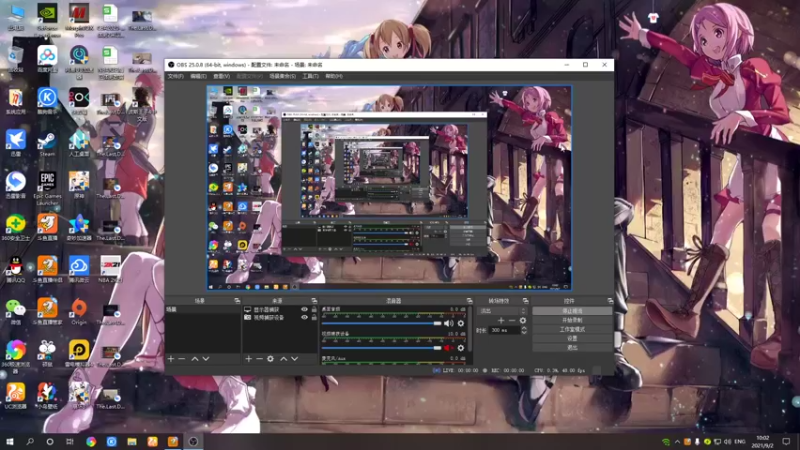Move the source down in the Sources list
Screen dimensions: 800x450
coord(294,359)
